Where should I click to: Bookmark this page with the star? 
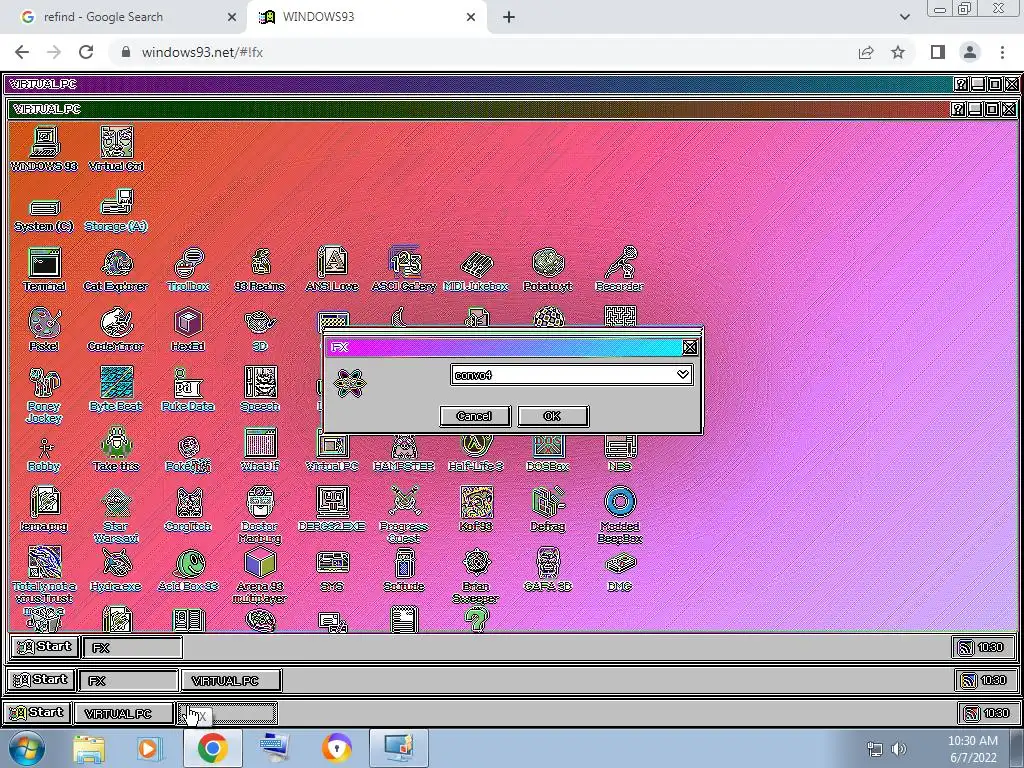[x=898, y=52]
